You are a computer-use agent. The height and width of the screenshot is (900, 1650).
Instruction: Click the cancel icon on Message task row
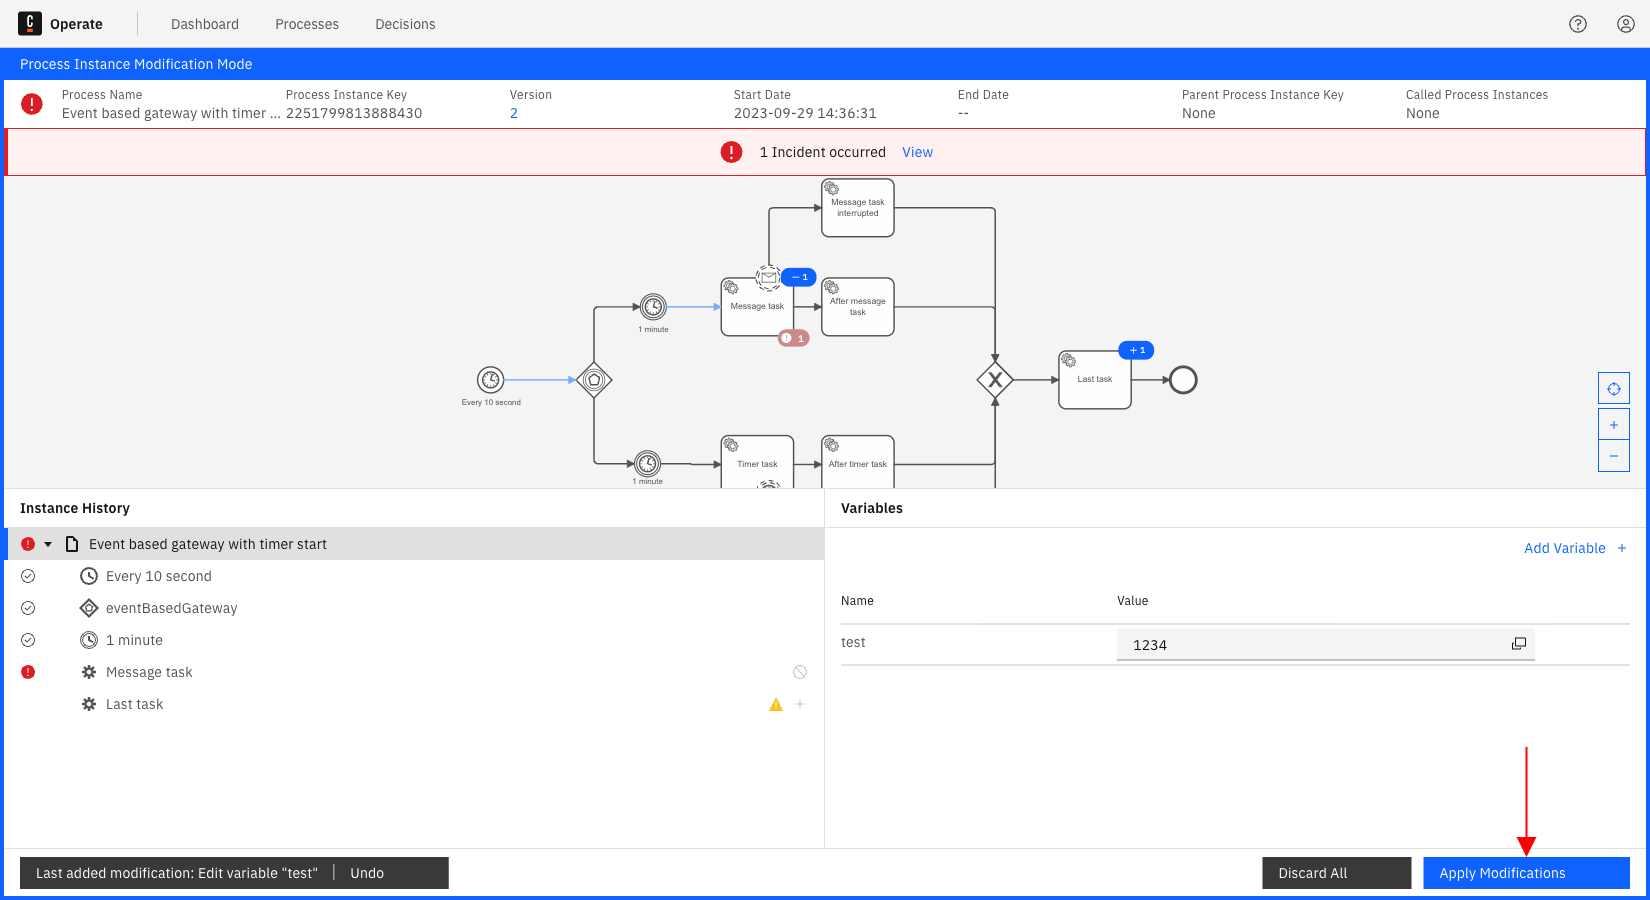click(x=800, y=672)
